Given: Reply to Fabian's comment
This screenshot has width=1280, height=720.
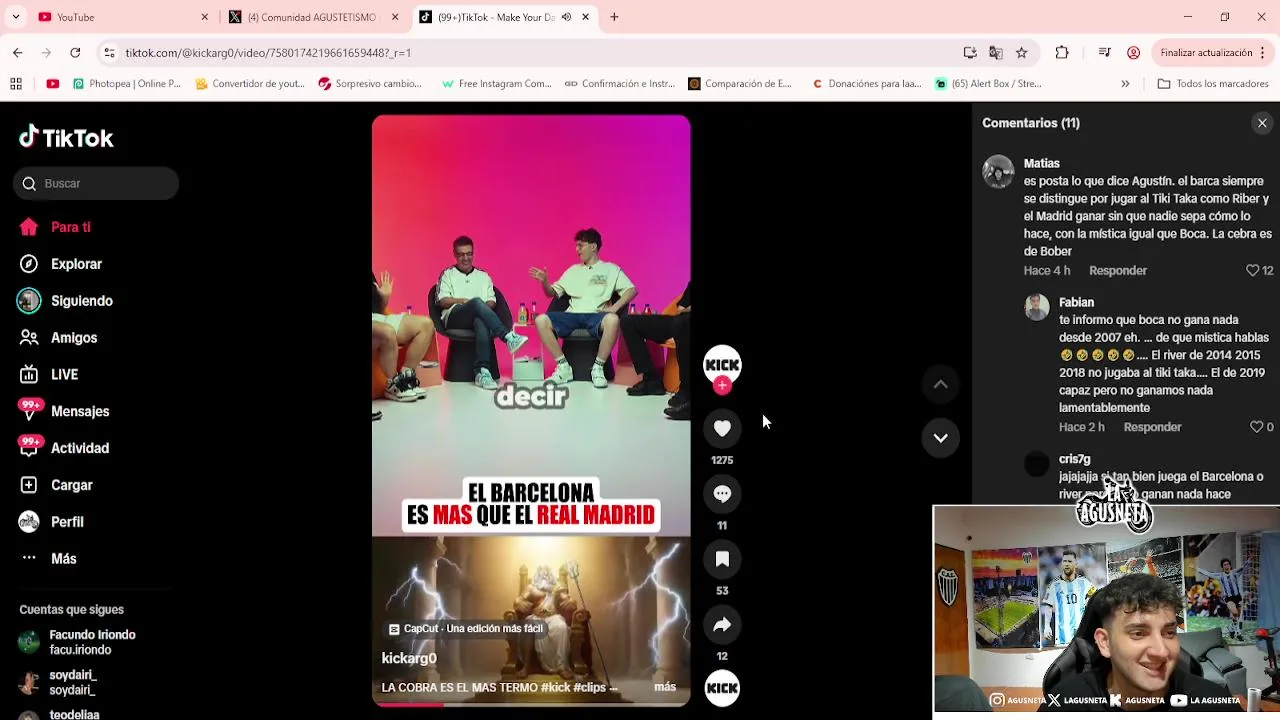Looking at the screenshot, I should (1152, 427).
